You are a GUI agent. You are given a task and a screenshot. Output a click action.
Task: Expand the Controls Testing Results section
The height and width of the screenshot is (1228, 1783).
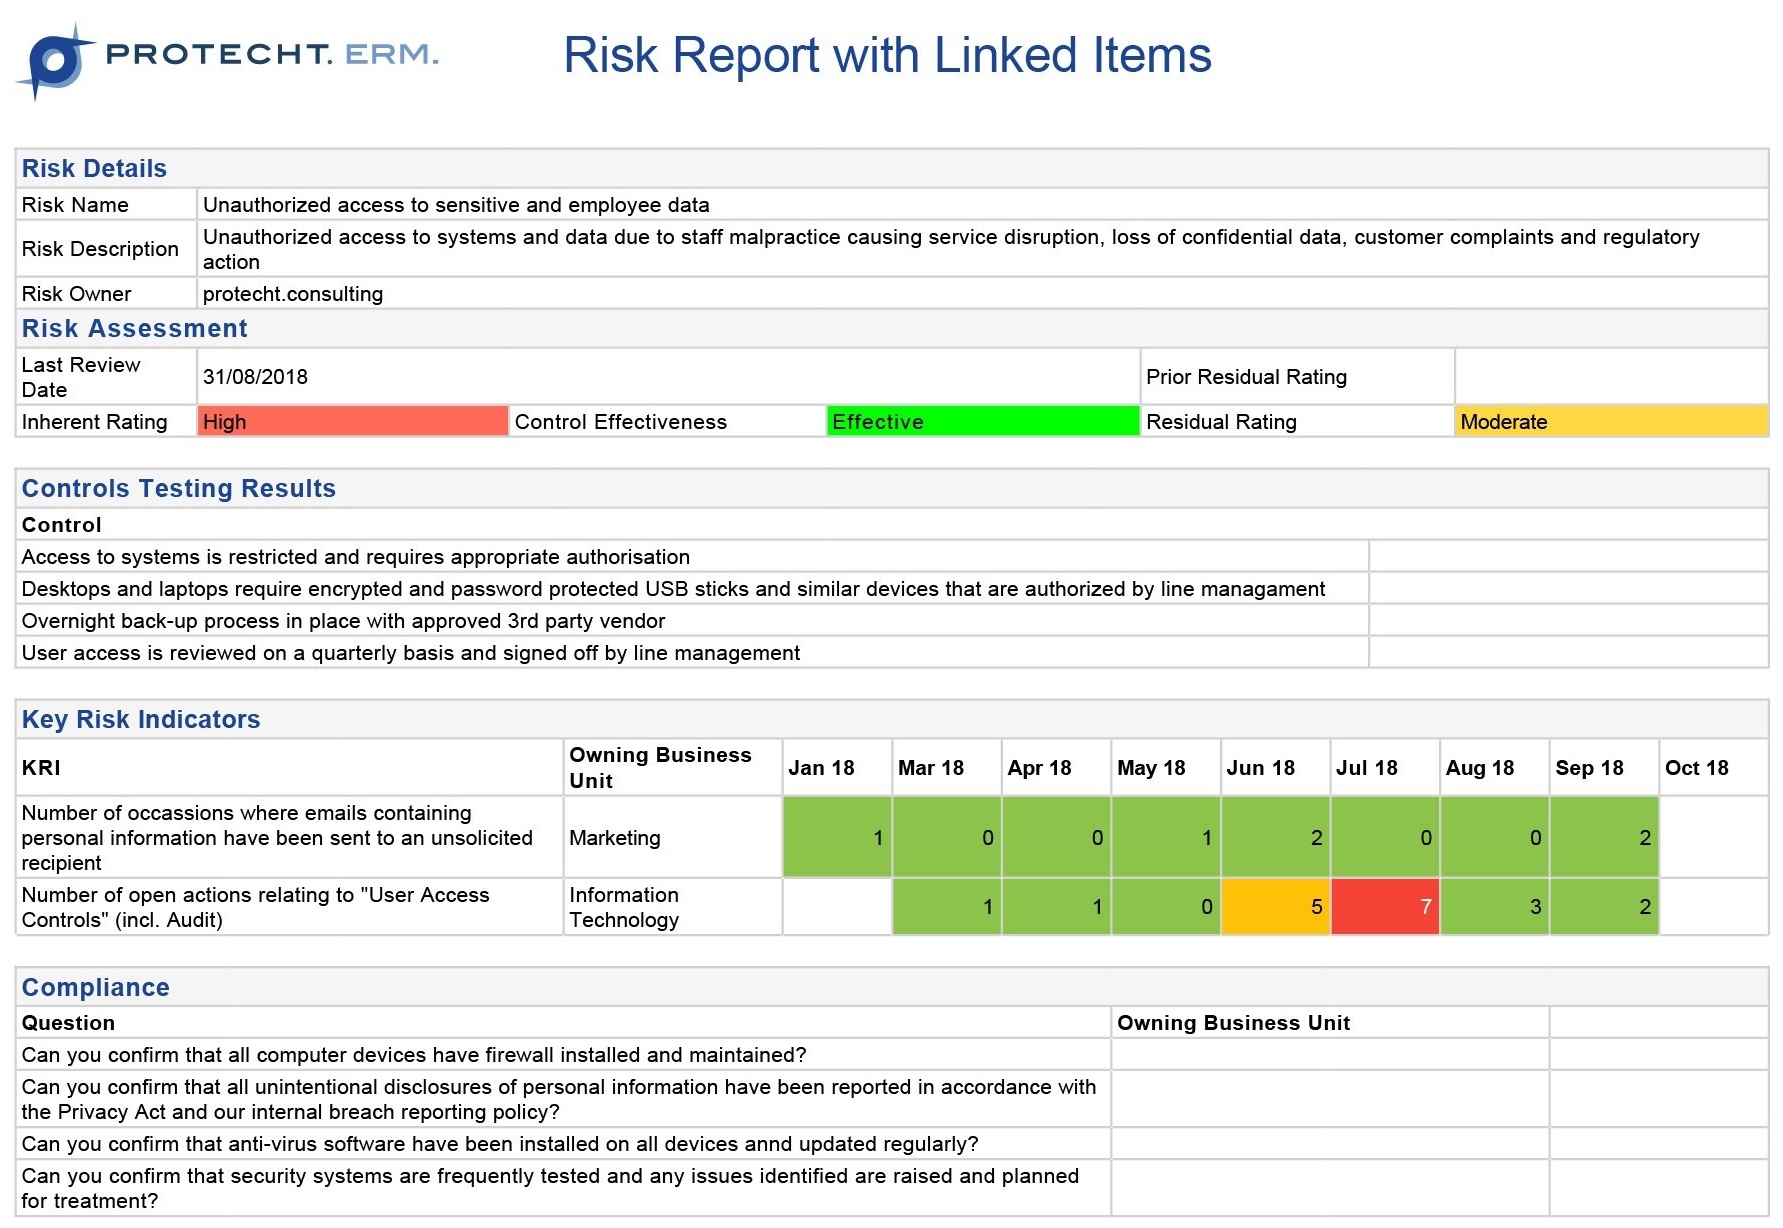(178, 488)
